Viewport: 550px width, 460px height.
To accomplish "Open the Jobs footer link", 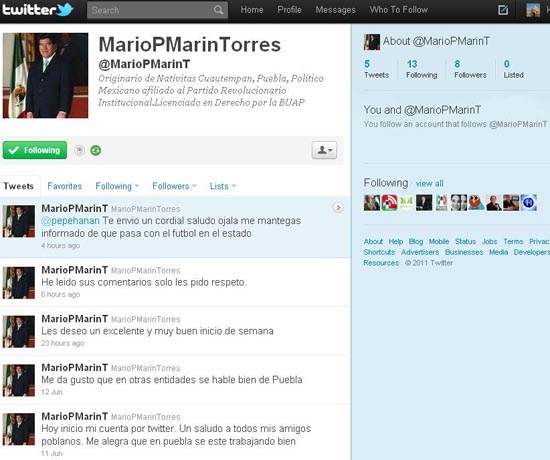I will [x=489, y=241].
